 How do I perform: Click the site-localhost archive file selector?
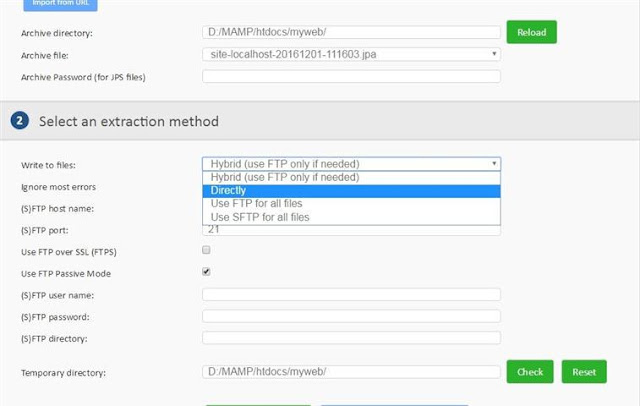[x=351, y=54]
